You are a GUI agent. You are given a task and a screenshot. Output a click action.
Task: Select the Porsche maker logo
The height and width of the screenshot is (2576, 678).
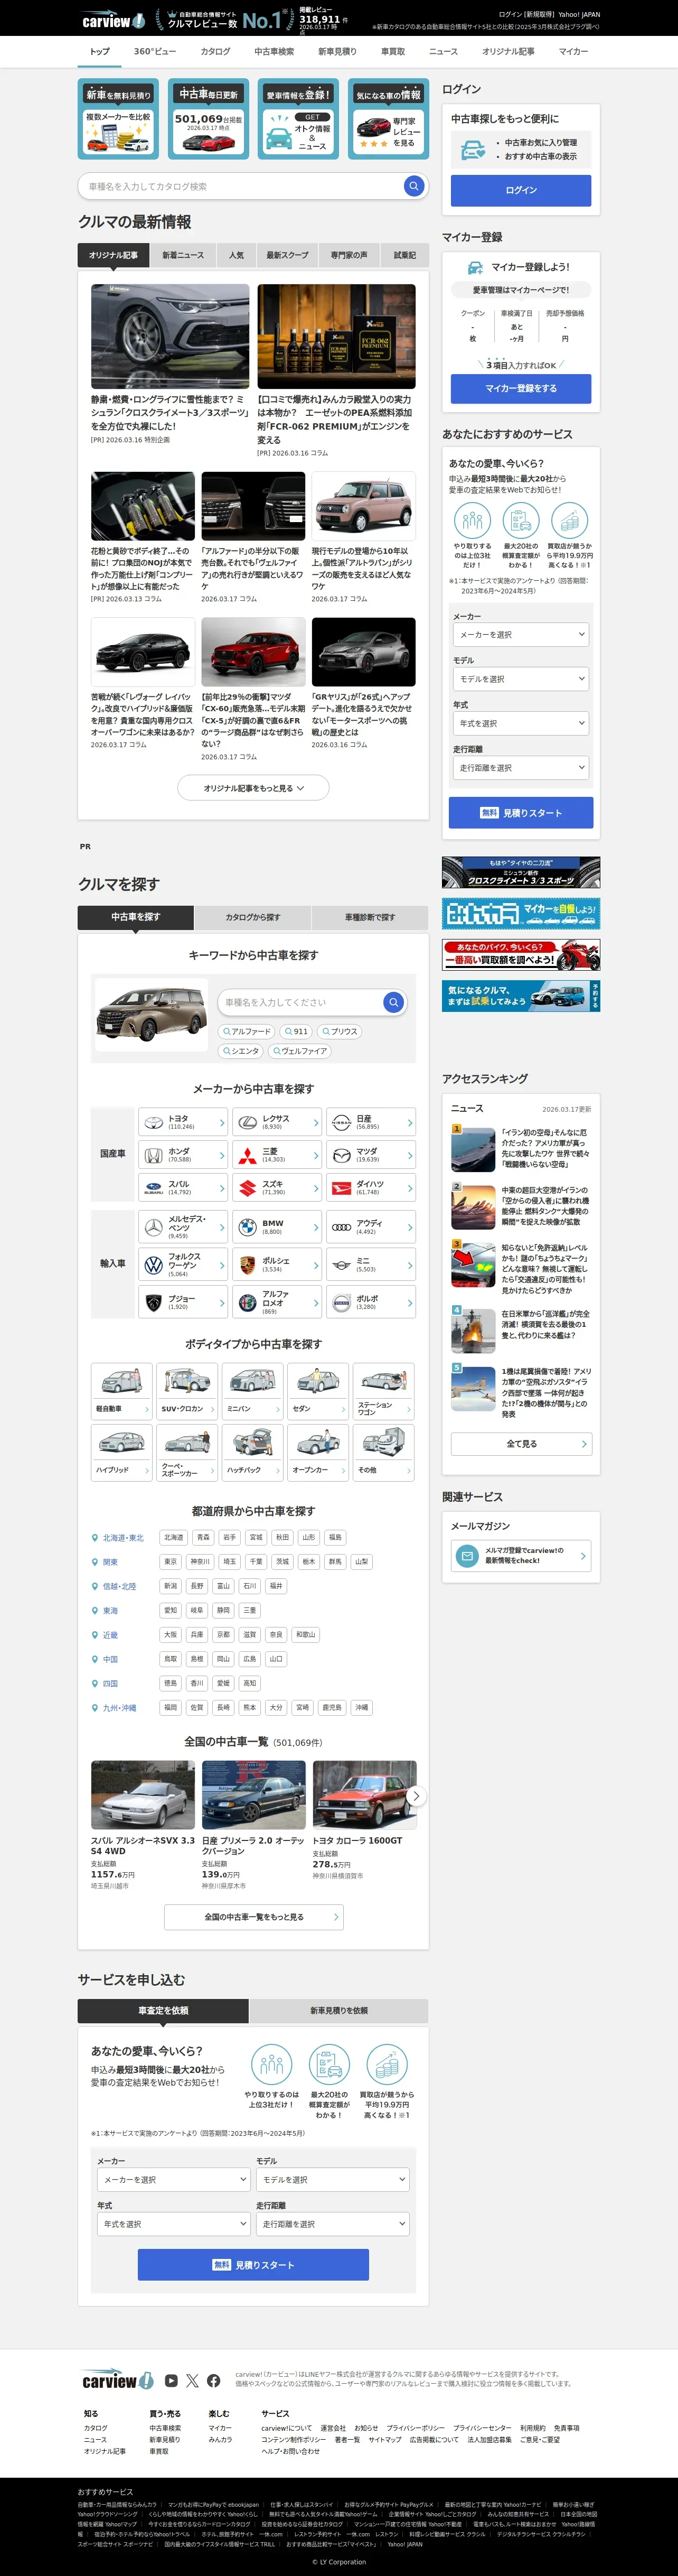point(248,1265)
